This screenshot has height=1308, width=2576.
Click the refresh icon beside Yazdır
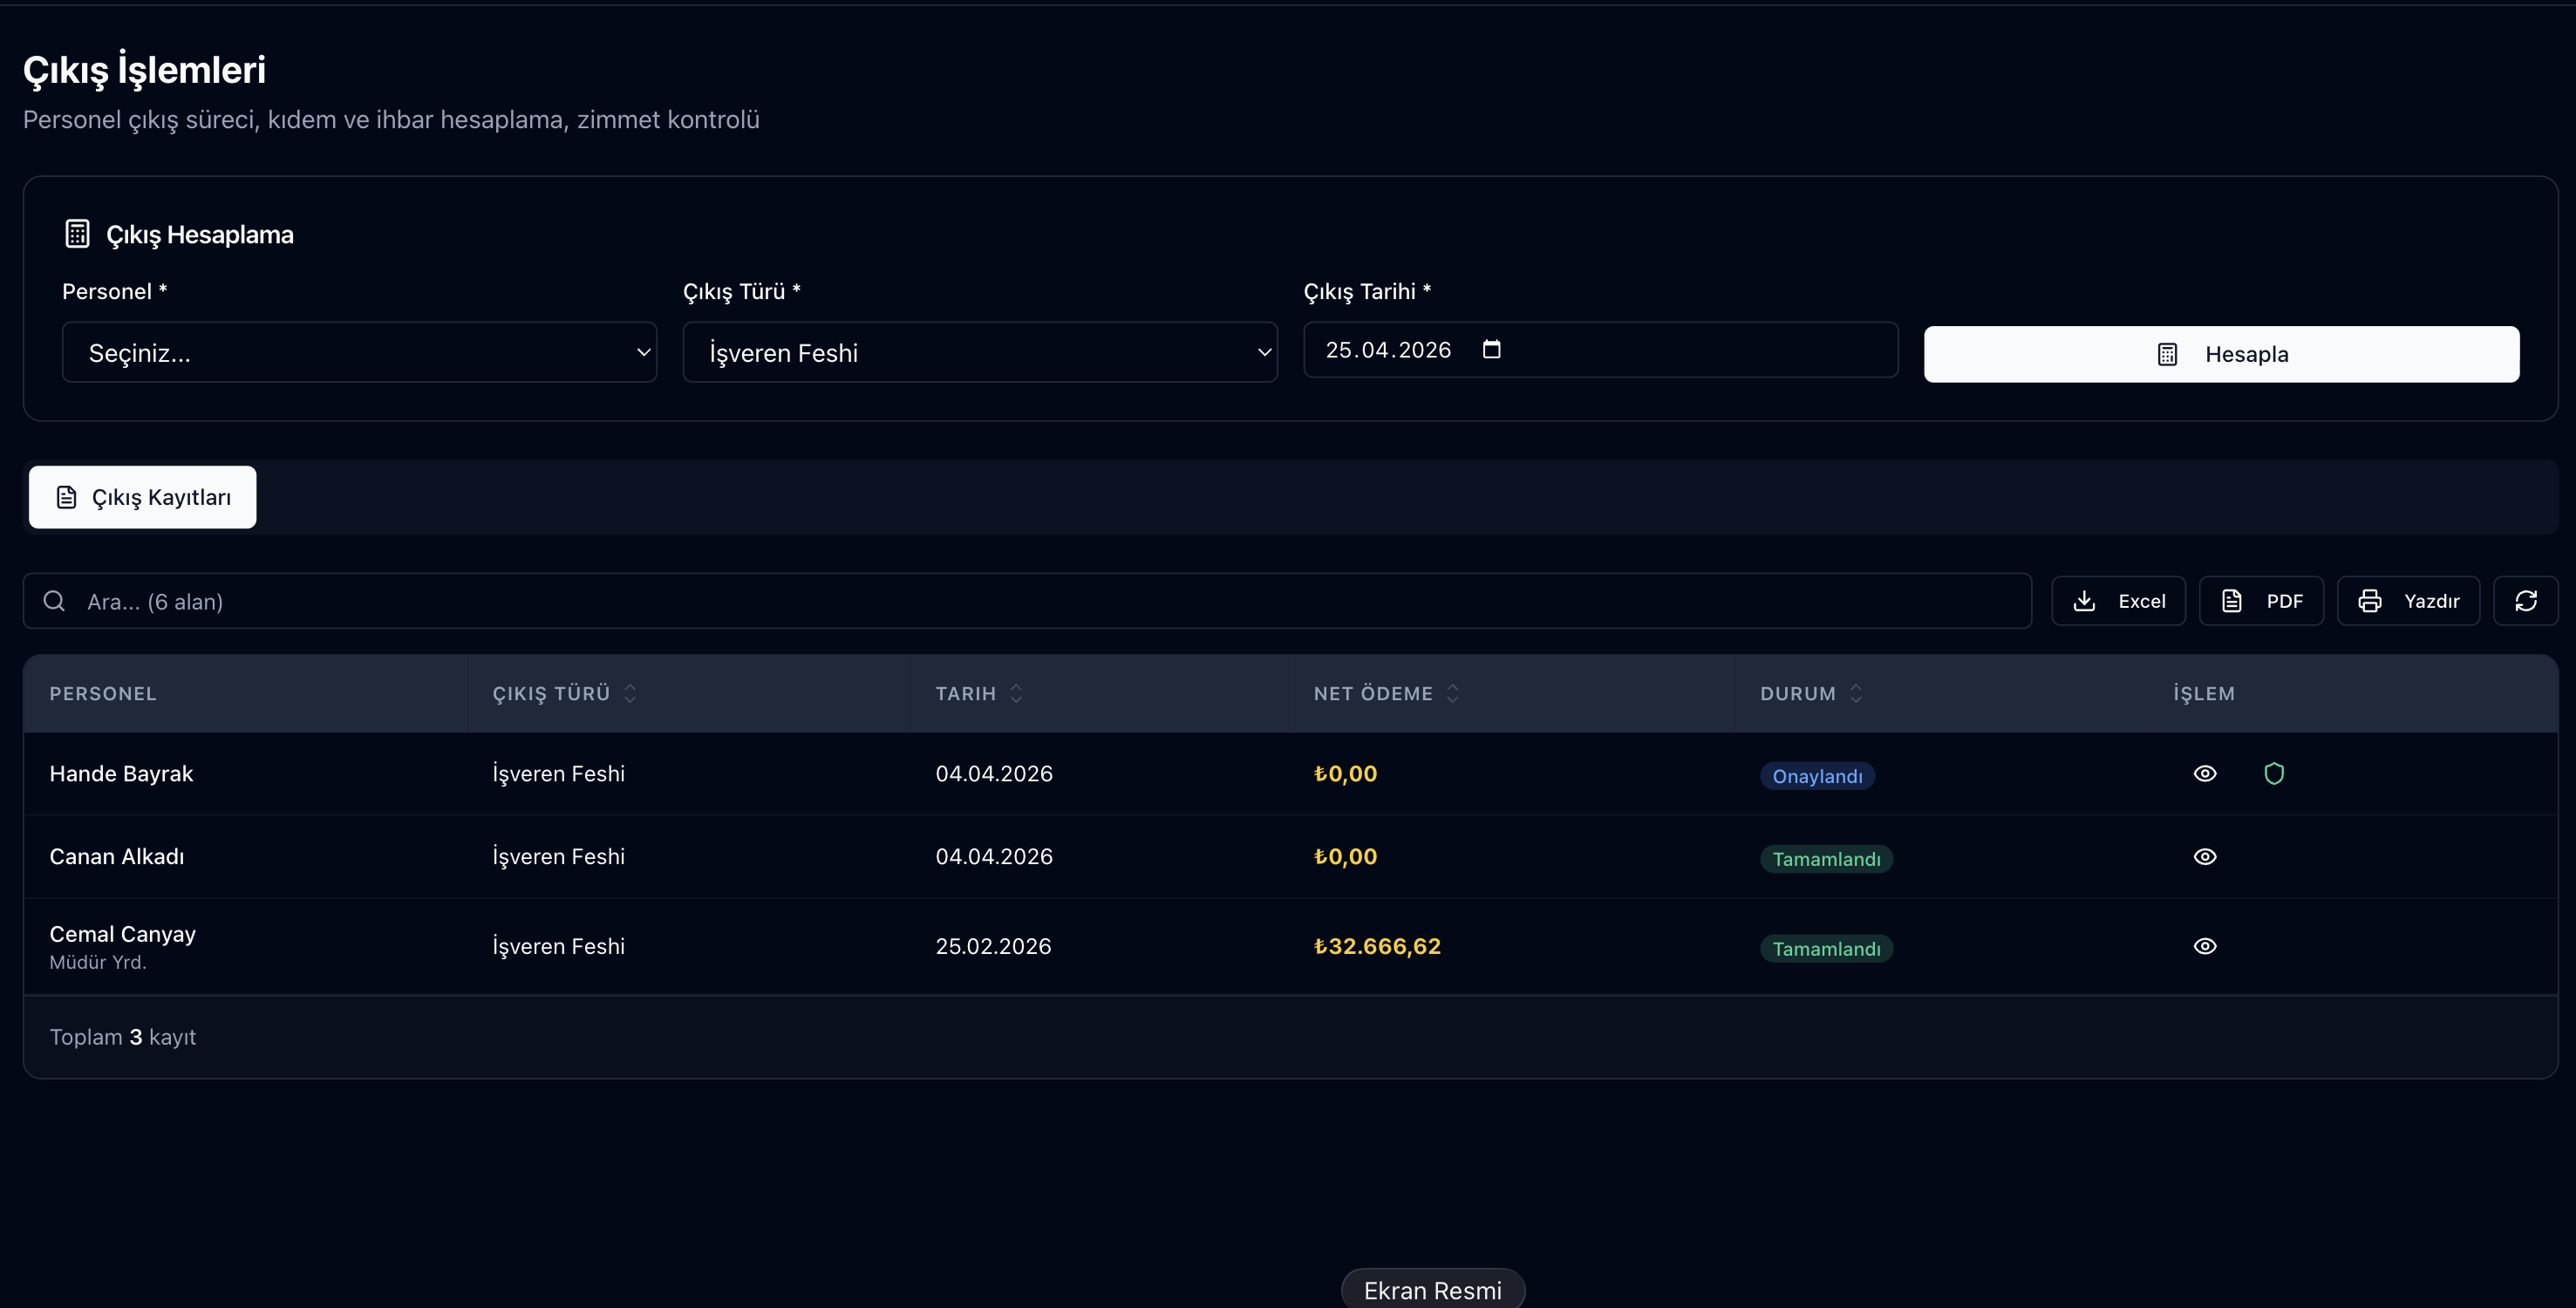[2525, 601]
